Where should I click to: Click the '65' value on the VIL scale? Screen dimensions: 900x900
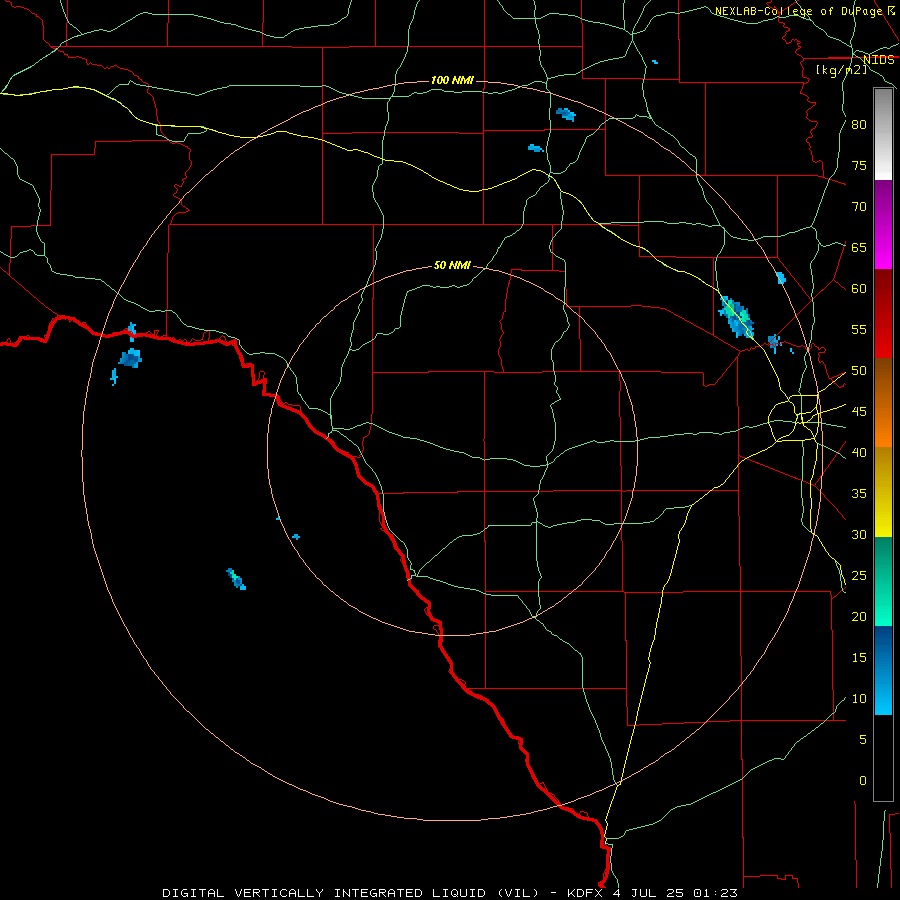coord(859,248)
